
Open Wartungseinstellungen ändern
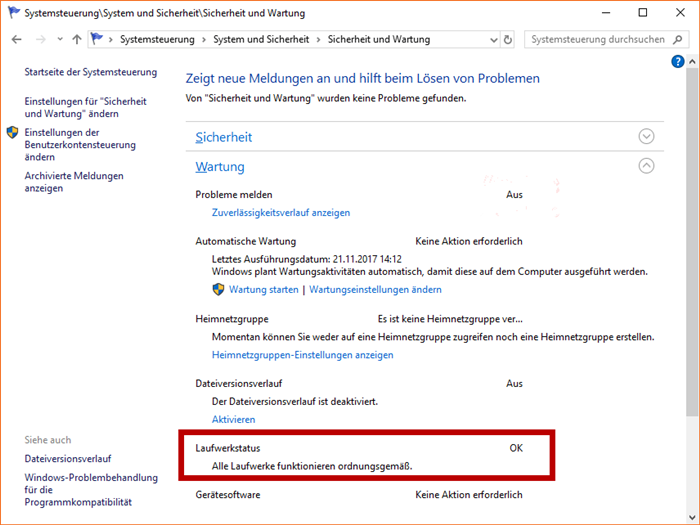tap(375, 289)
